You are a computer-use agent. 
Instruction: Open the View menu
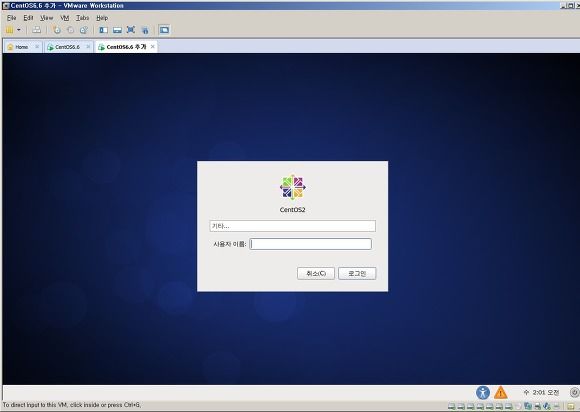tap(47, 18)
